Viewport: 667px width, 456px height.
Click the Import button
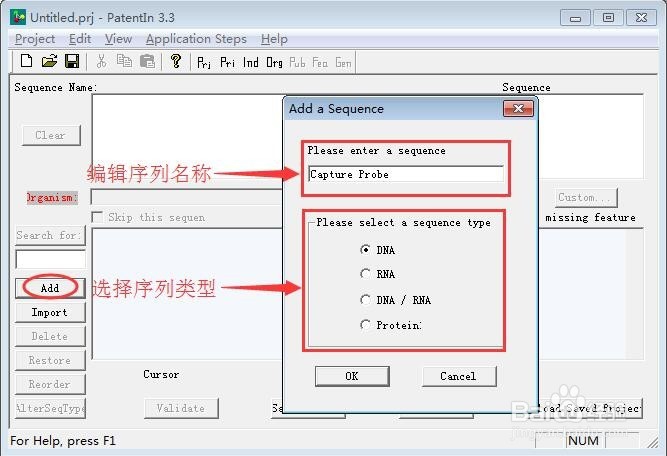(50, 312)
